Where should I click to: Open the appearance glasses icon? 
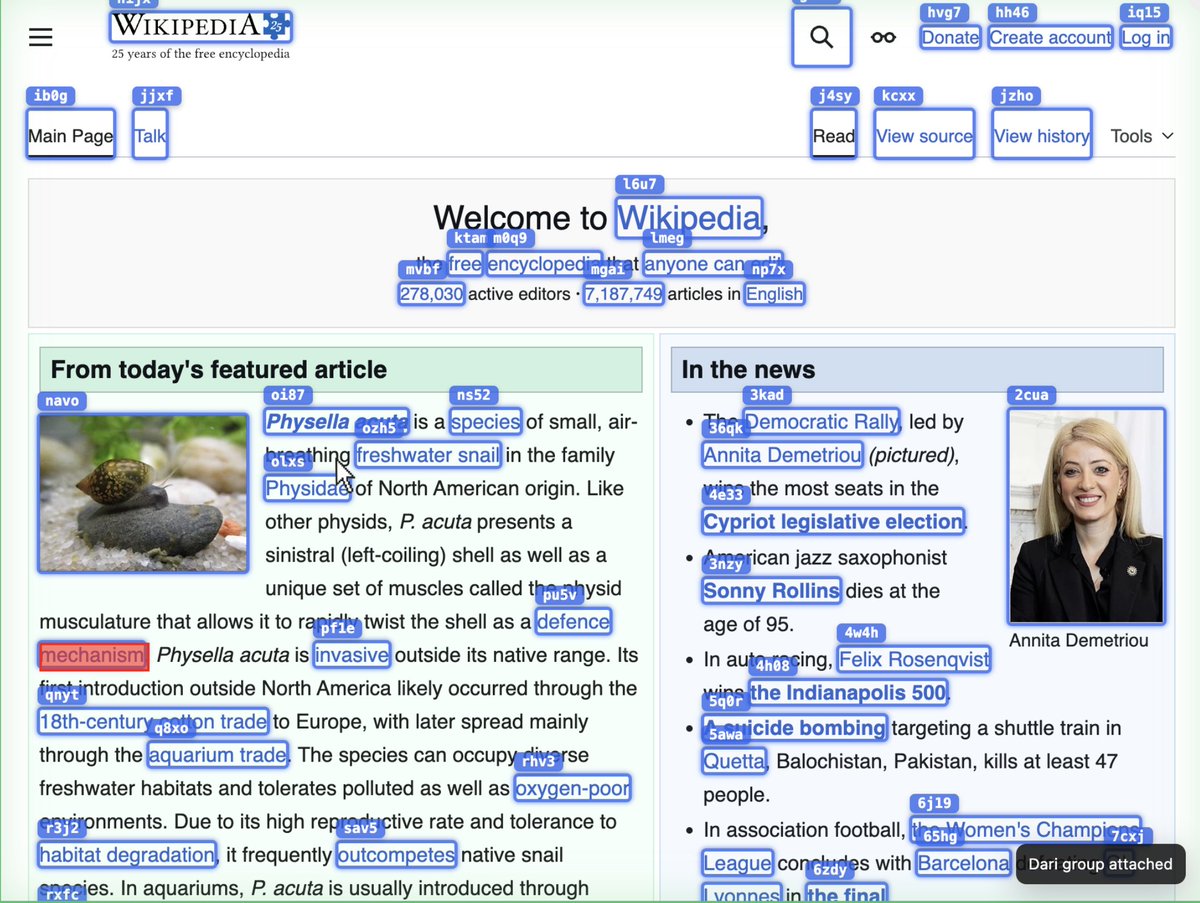coord(883,38)
